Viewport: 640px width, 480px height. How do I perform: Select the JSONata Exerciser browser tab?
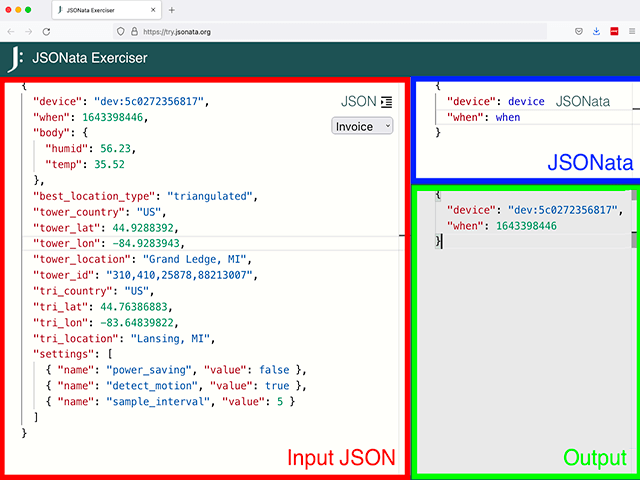(107, 10)
